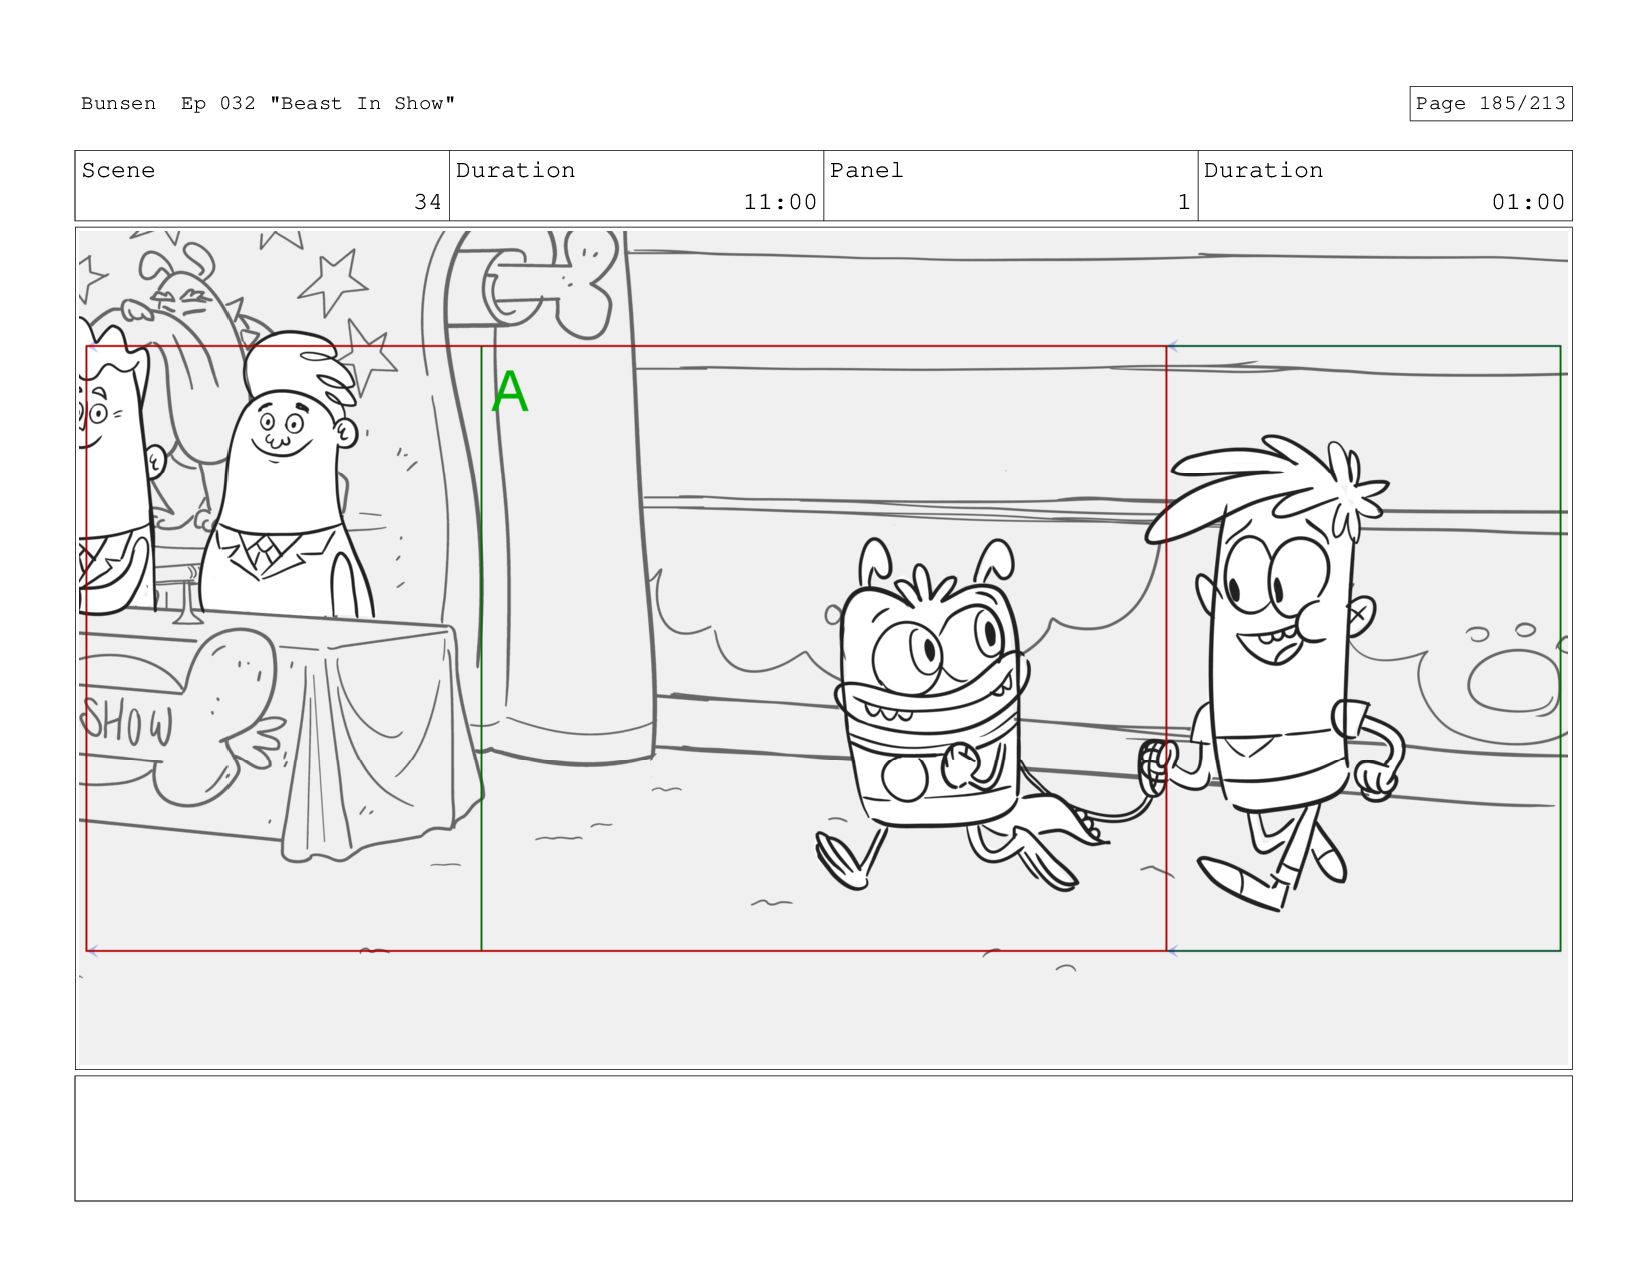This screenshot has width=1648, height=1276.
Task: Click the episode title 'Bunsen Ep 032 "Beast In Show"'
Action: [268, 103]
